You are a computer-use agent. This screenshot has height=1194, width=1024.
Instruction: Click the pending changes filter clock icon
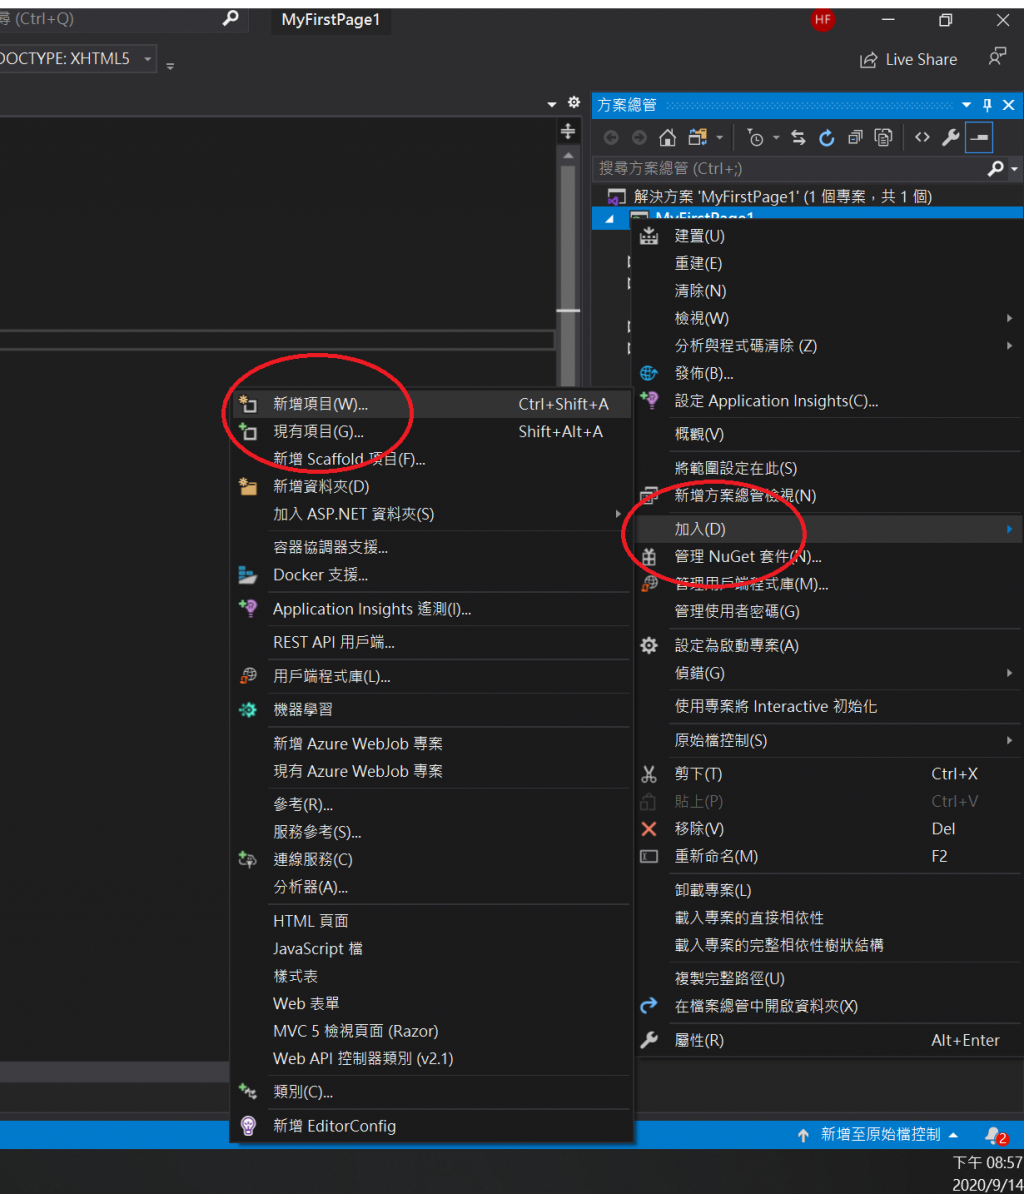tap(755, 138)
